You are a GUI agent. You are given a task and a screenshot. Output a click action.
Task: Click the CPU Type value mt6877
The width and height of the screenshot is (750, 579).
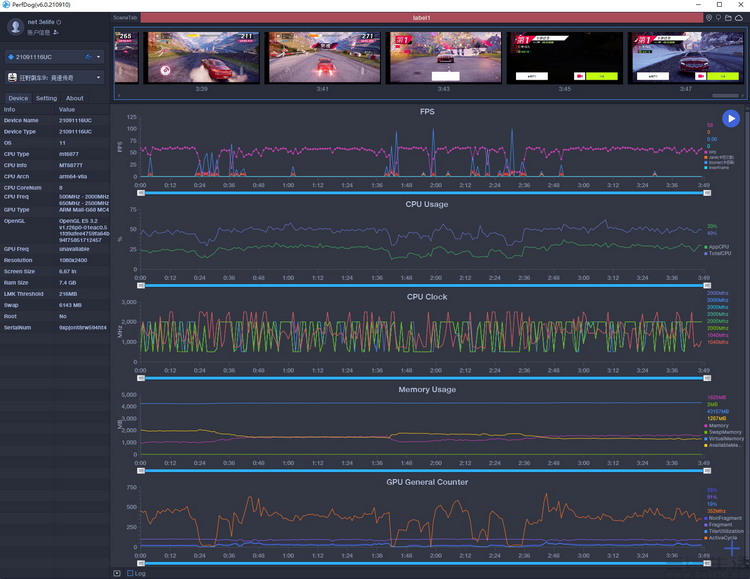[69, 154]
